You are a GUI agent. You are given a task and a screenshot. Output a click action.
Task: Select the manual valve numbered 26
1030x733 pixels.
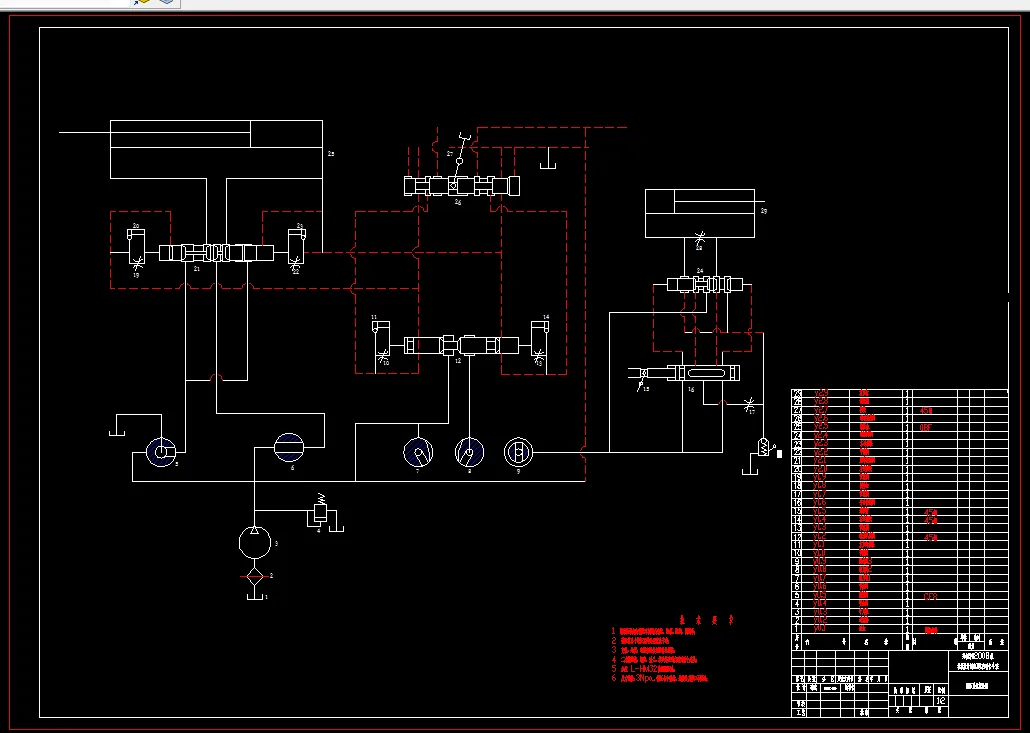[462, 186]
